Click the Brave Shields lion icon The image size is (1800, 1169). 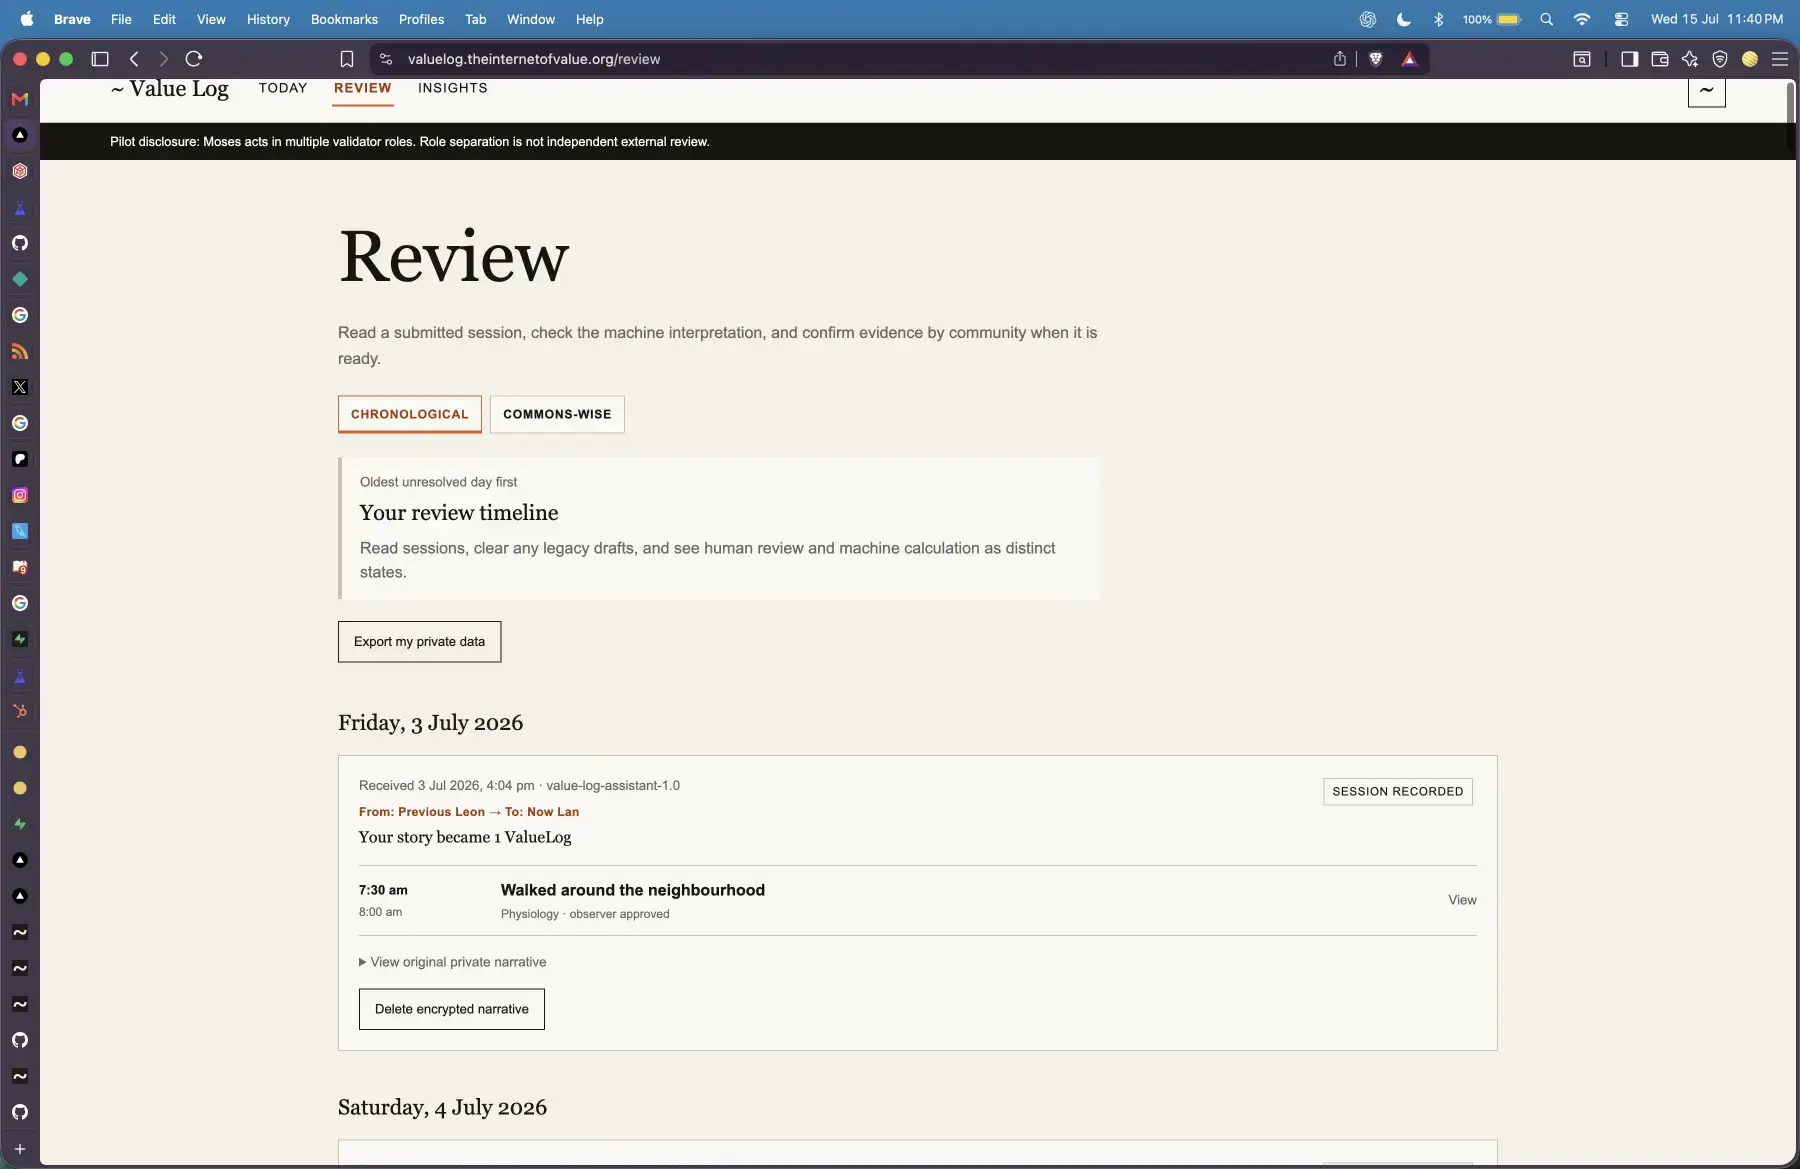(x=1376, y=59)
